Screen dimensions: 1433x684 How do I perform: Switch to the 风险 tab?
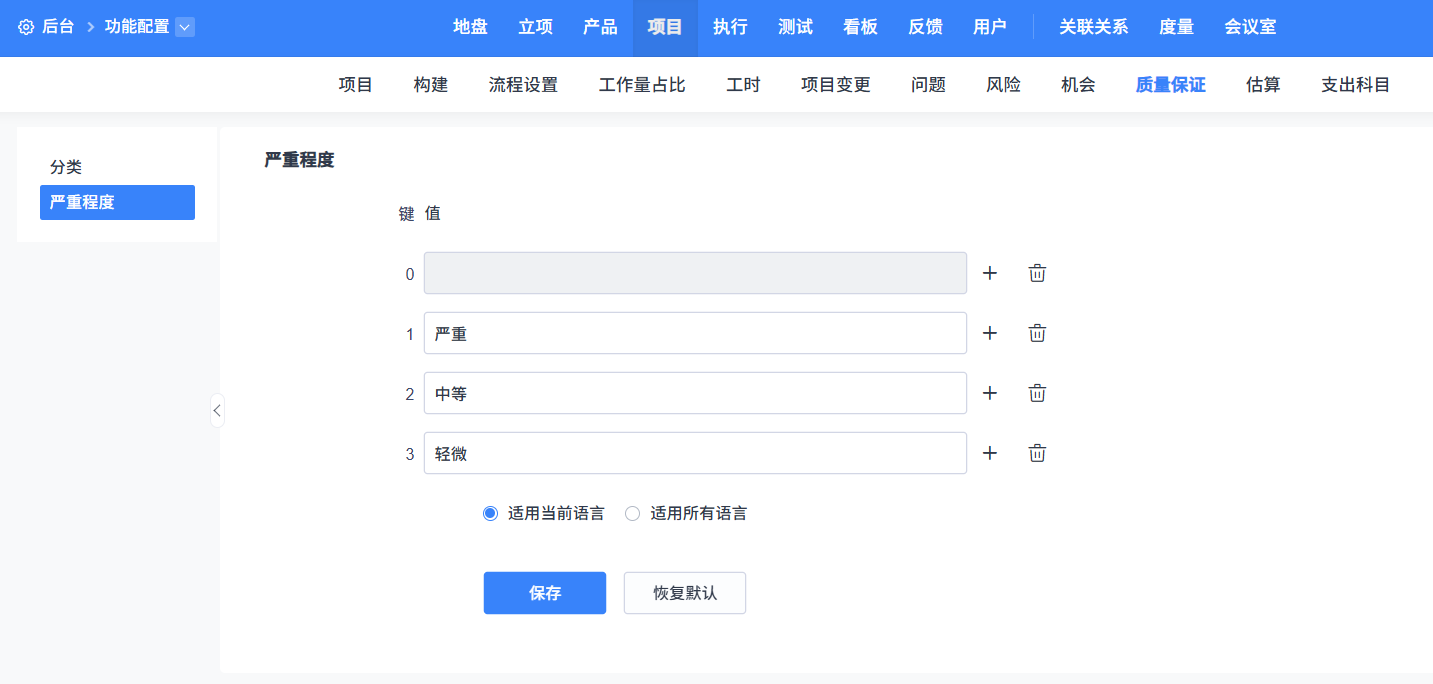pyautogui.click(x=1003, y=85)
